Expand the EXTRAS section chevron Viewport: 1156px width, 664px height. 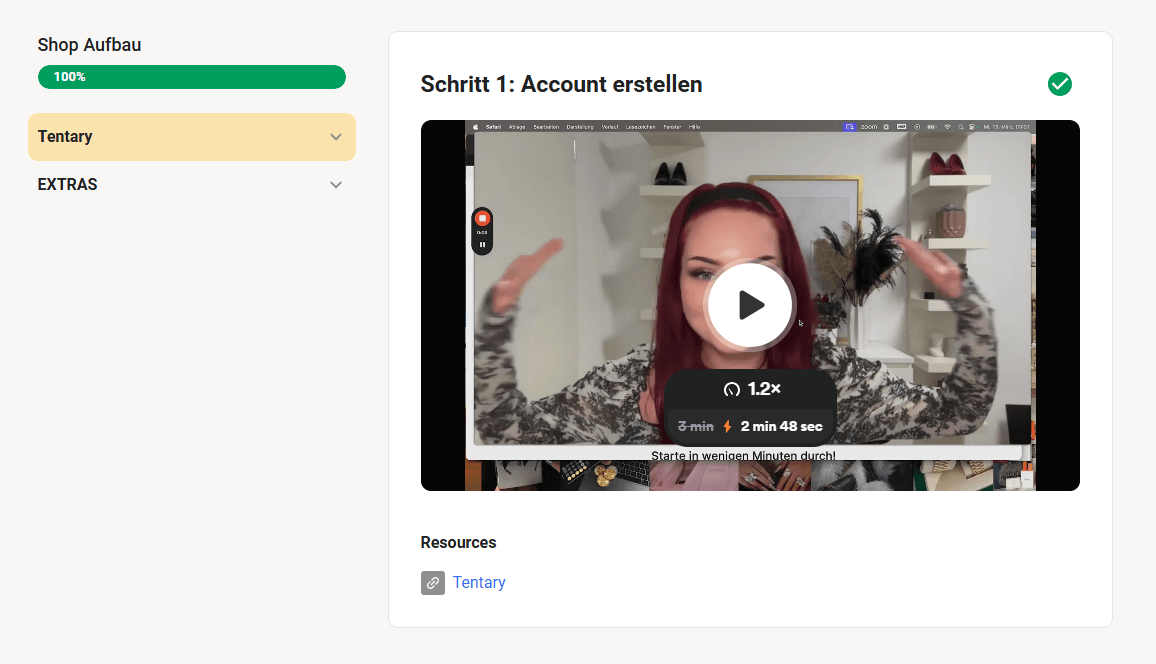coord(335,185)
